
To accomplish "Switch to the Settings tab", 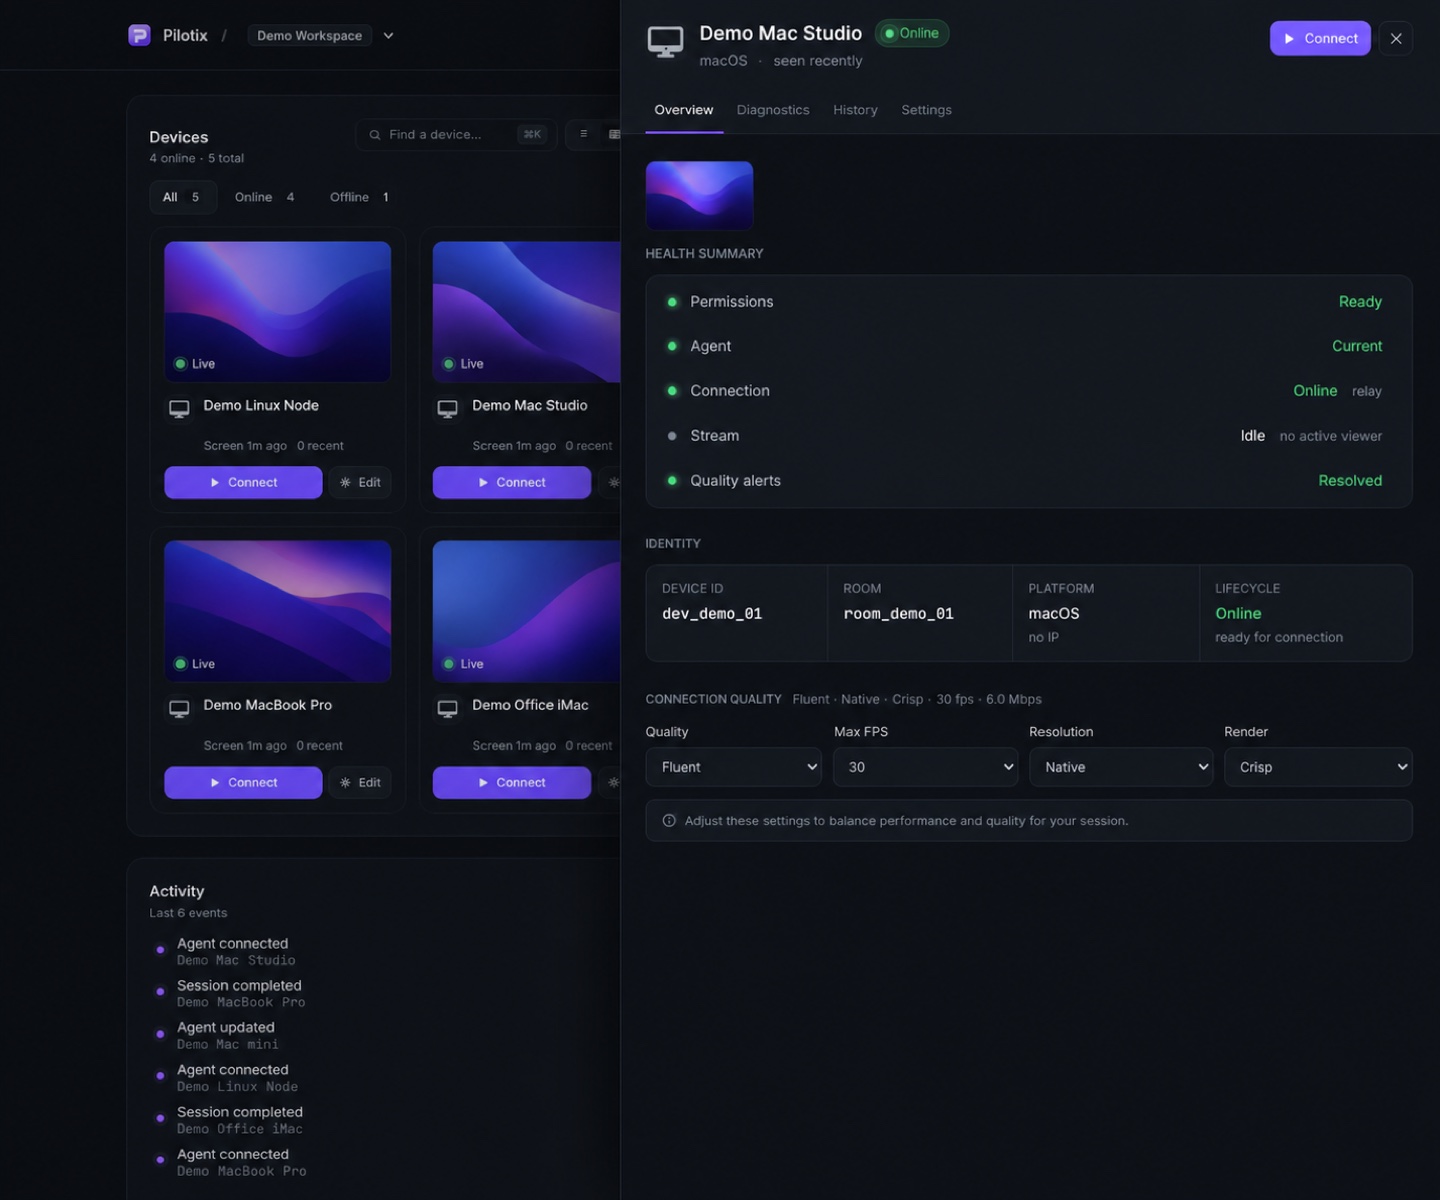I will click(x=926, y=110).
